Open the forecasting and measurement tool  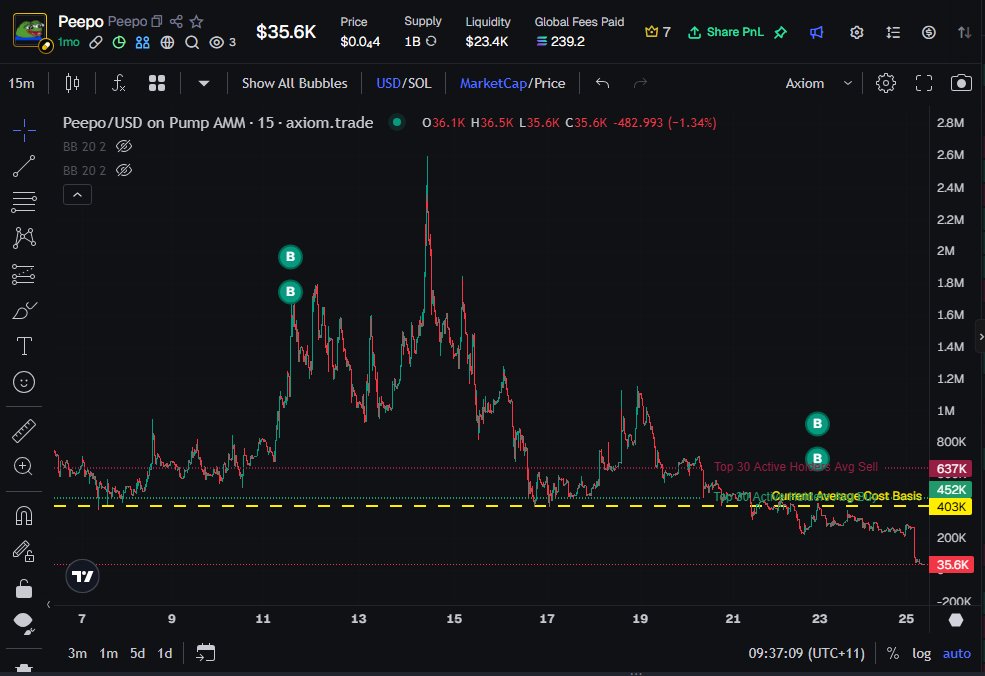point(24,274)
